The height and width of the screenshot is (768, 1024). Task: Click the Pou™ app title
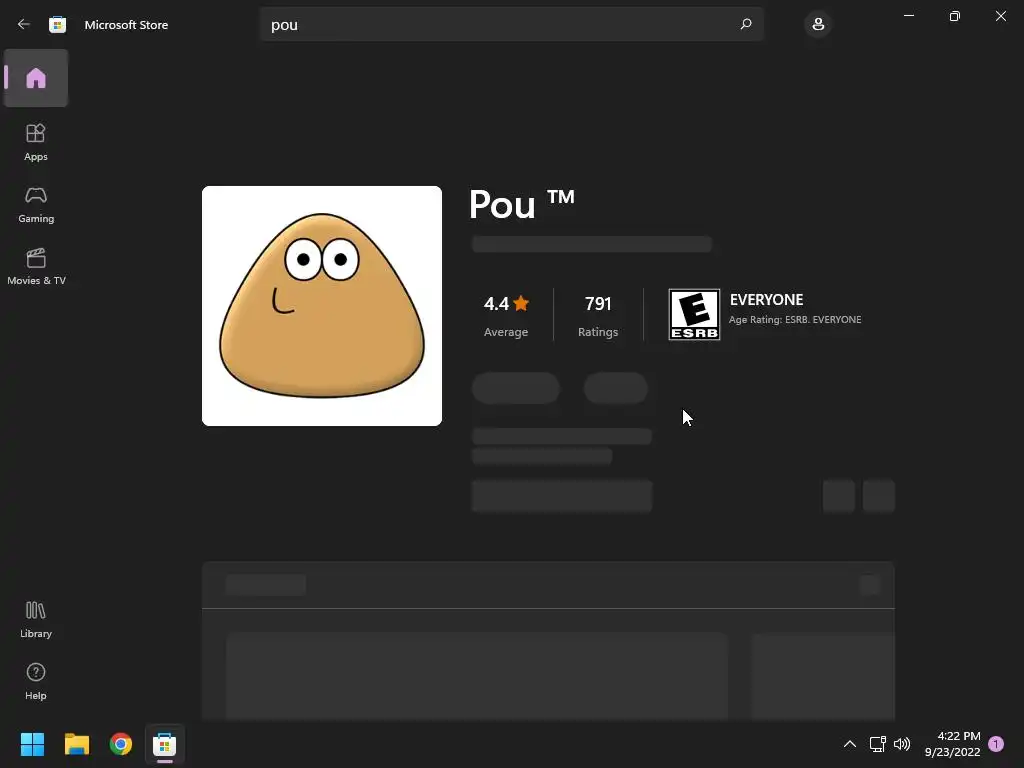(x=522, y=204)
